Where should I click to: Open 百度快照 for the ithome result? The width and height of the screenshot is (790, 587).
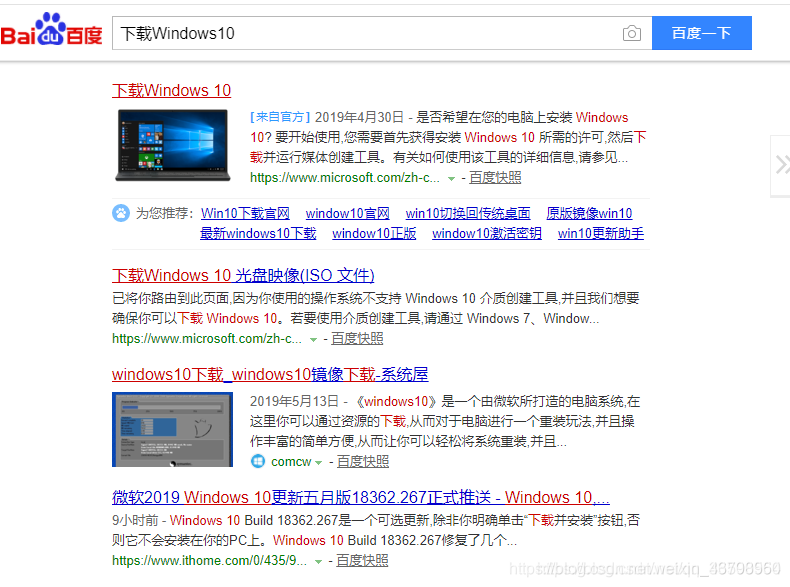coord(362,560)
